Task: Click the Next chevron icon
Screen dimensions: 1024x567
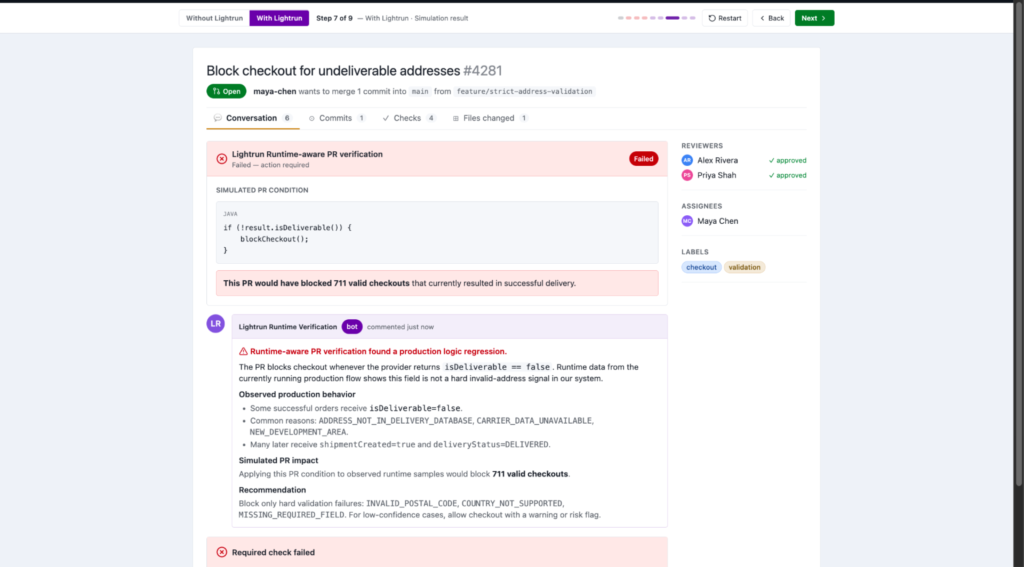Action: point(824,18)
